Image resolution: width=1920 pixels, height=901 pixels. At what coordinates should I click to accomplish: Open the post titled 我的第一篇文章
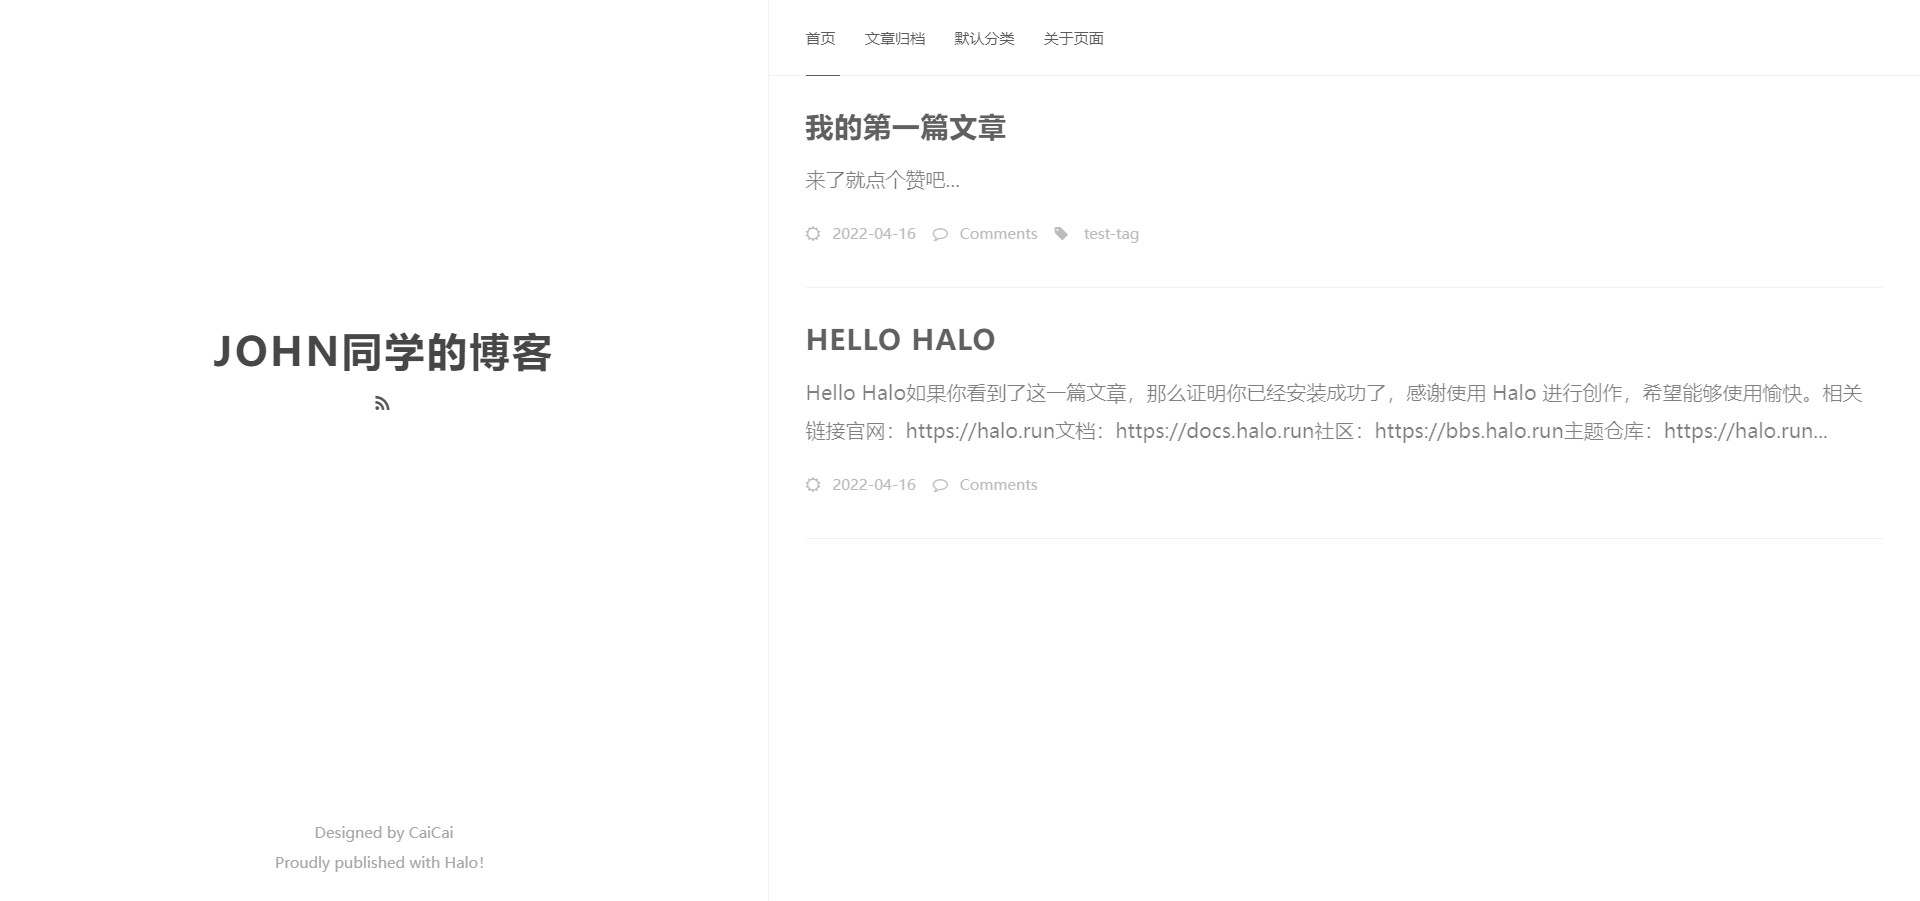[x=905, y=127]
